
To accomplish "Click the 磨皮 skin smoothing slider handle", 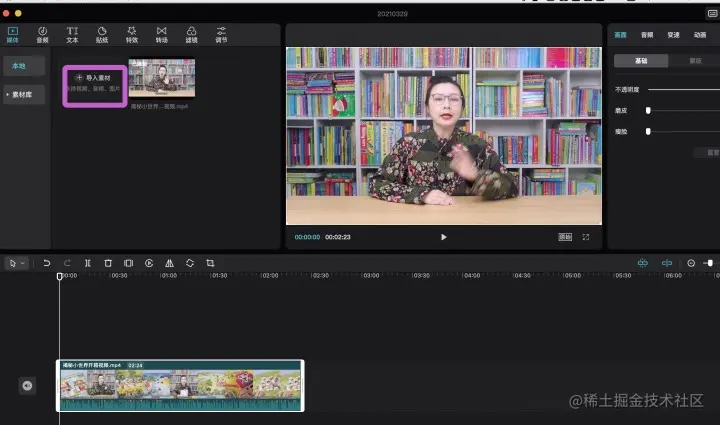I will [648, 110].
